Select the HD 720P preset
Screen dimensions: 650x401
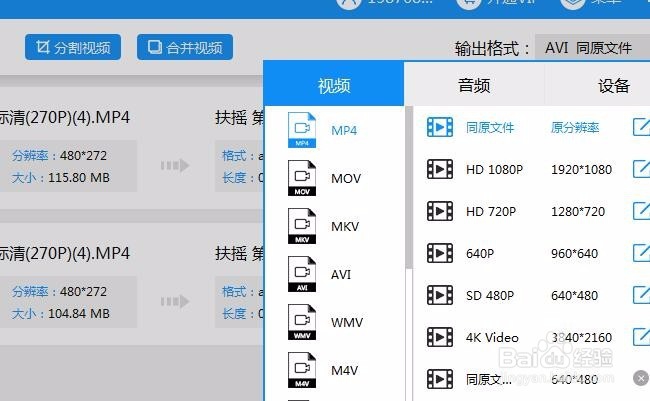point(491,211)
